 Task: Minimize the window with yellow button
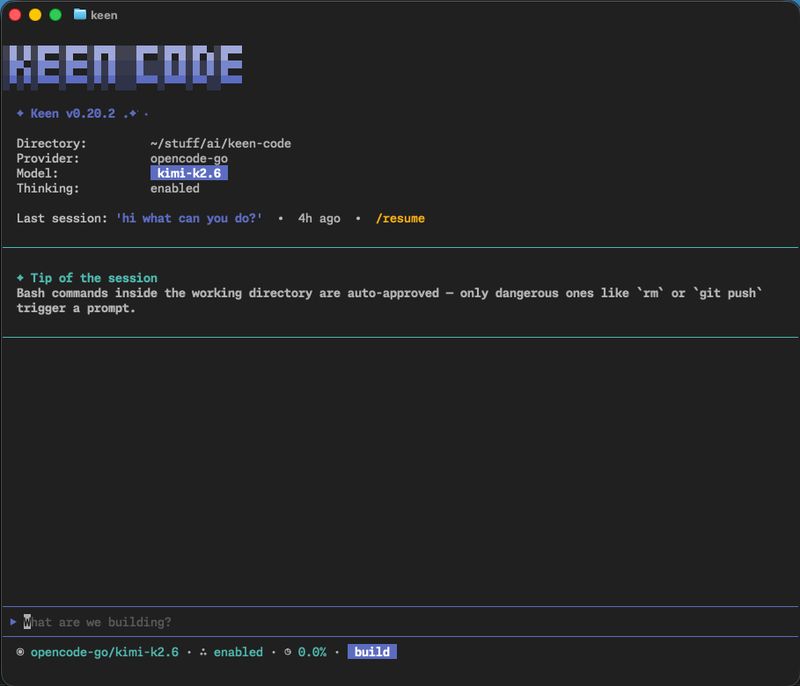point(35,15)
